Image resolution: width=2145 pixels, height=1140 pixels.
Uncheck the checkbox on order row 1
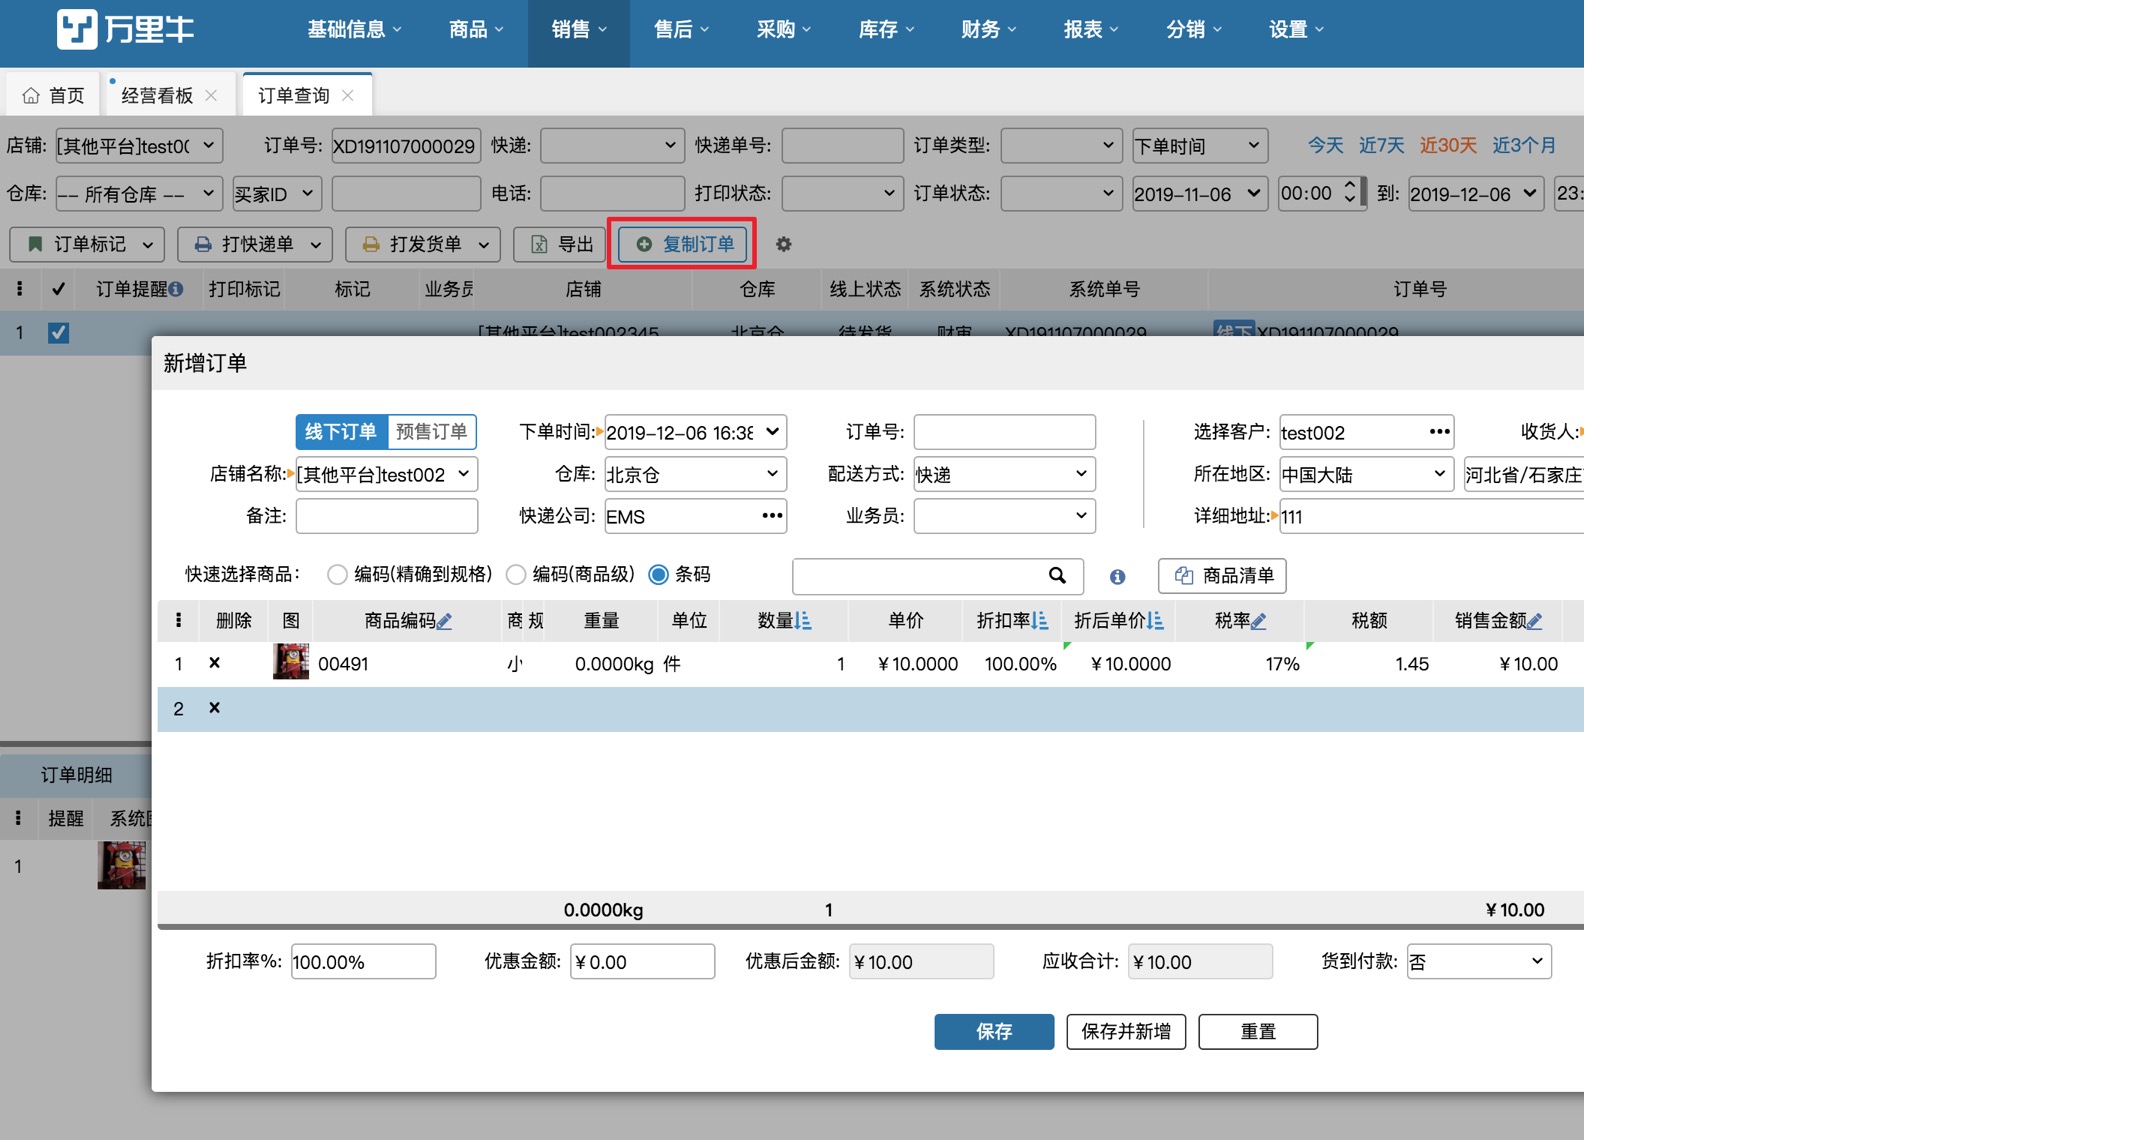(x=59, y=333)
